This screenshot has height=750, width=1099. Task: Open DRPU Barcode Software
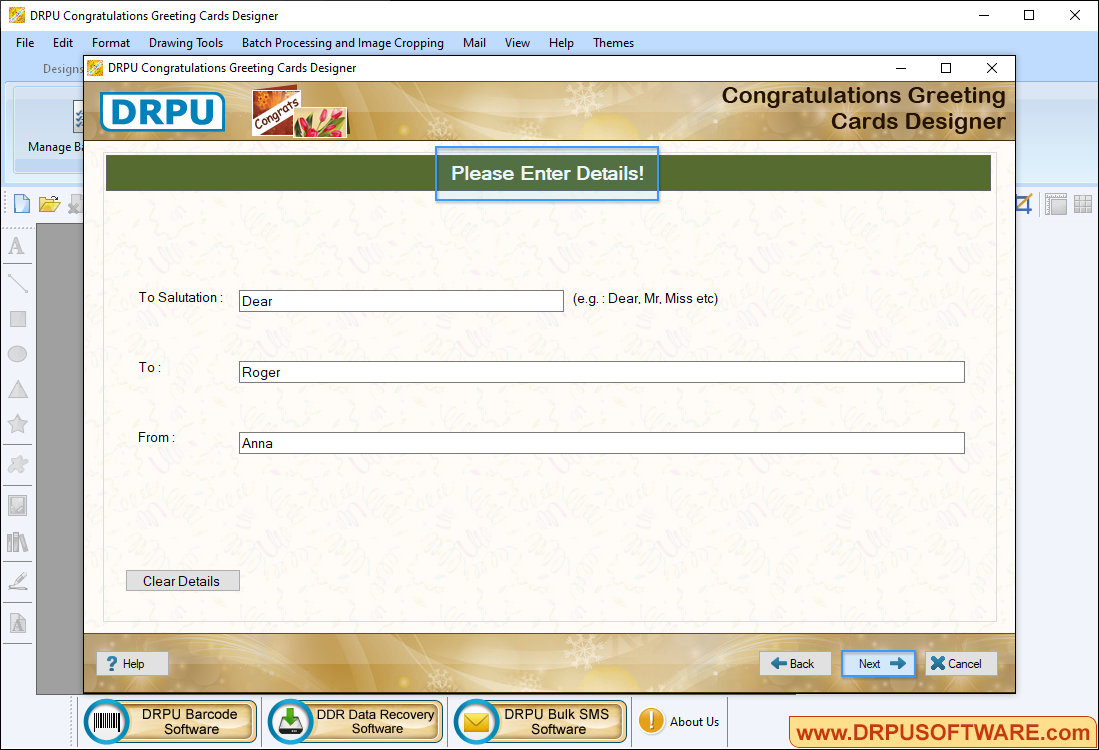click(169, 721)
